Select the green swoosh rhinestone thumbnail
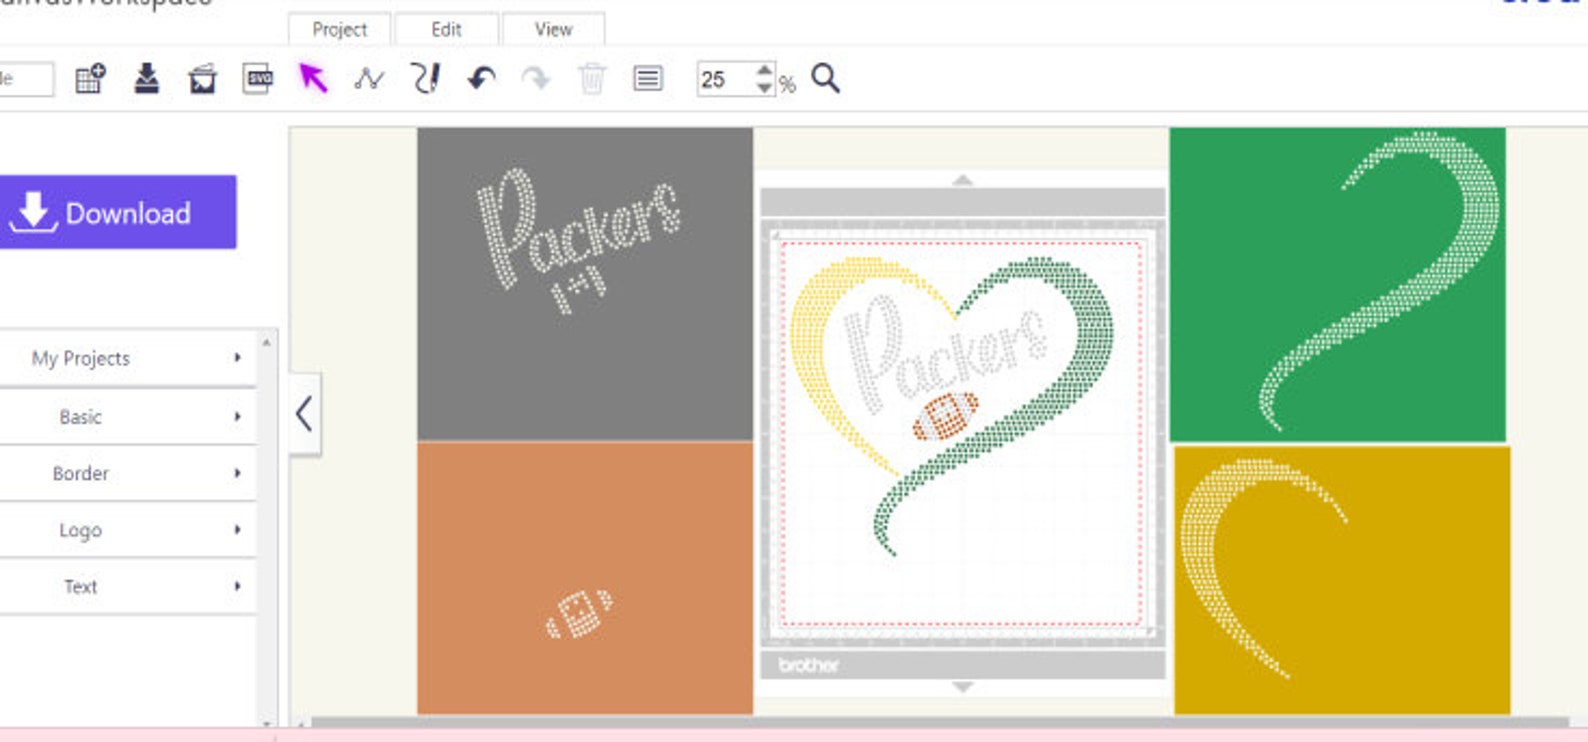 (1338, 284)
